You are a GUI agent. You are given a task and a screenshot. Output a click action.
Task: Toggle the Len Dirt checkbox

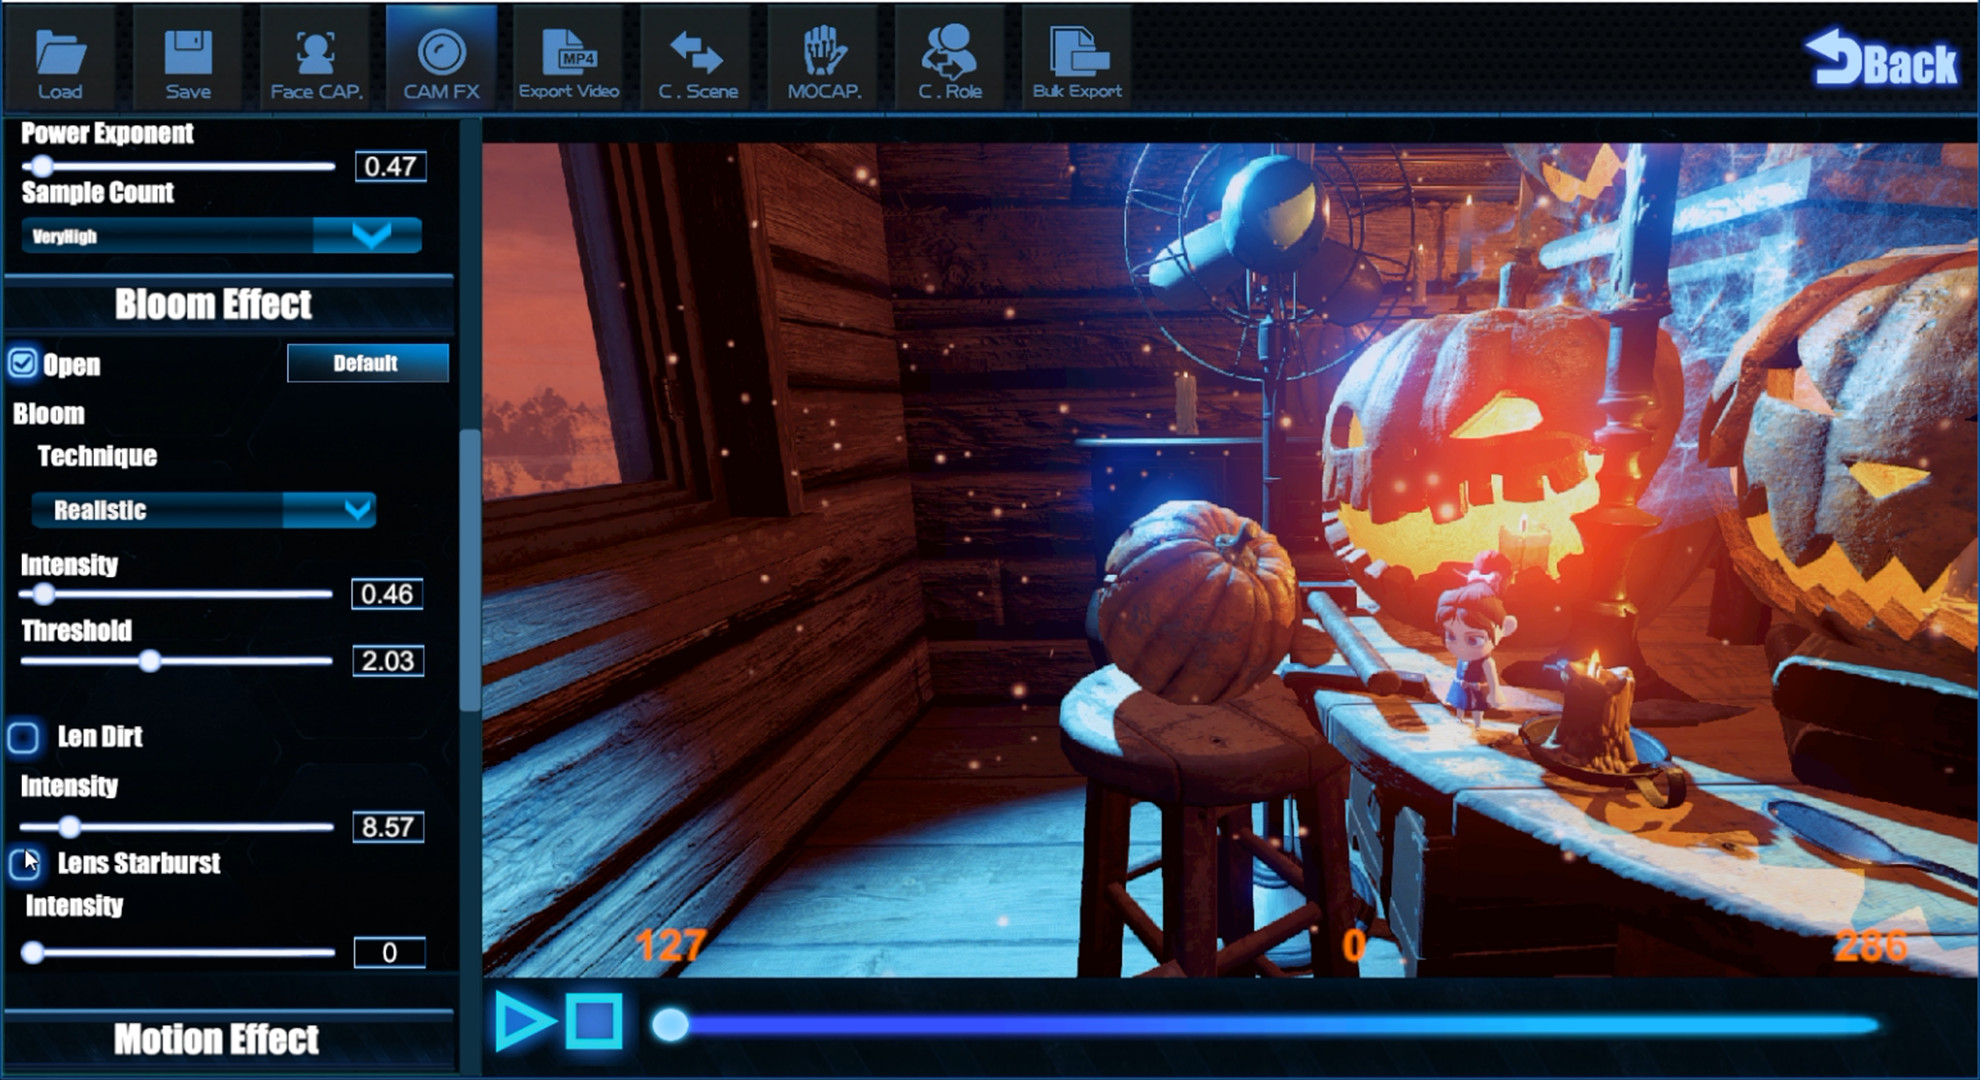24,737
